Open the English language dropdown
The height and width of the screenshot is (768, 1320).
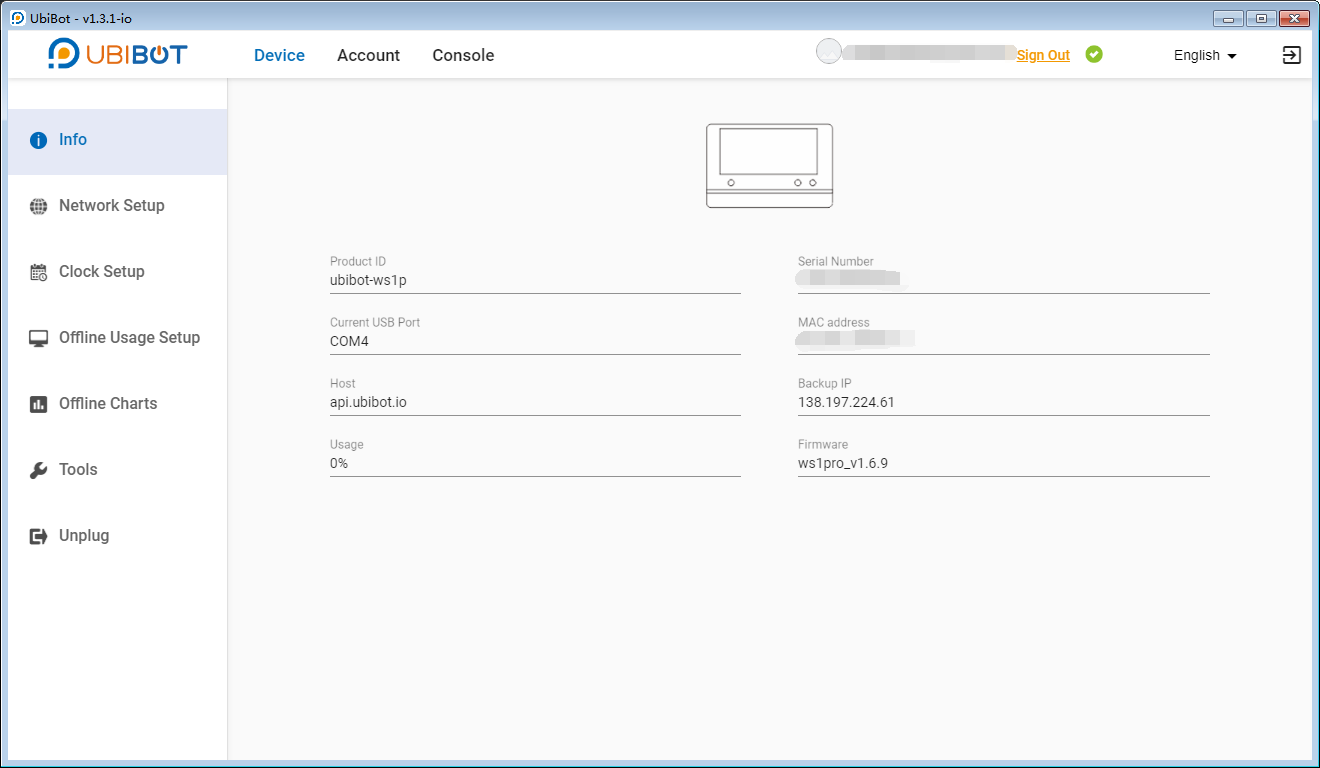[1205, 56]
